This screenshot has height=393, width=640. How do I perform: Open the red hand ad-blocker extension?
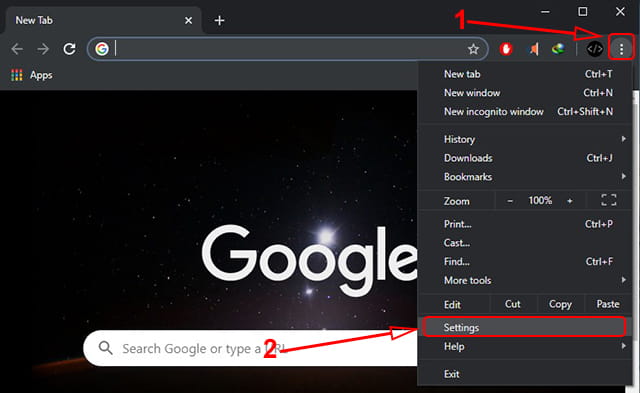506,49
